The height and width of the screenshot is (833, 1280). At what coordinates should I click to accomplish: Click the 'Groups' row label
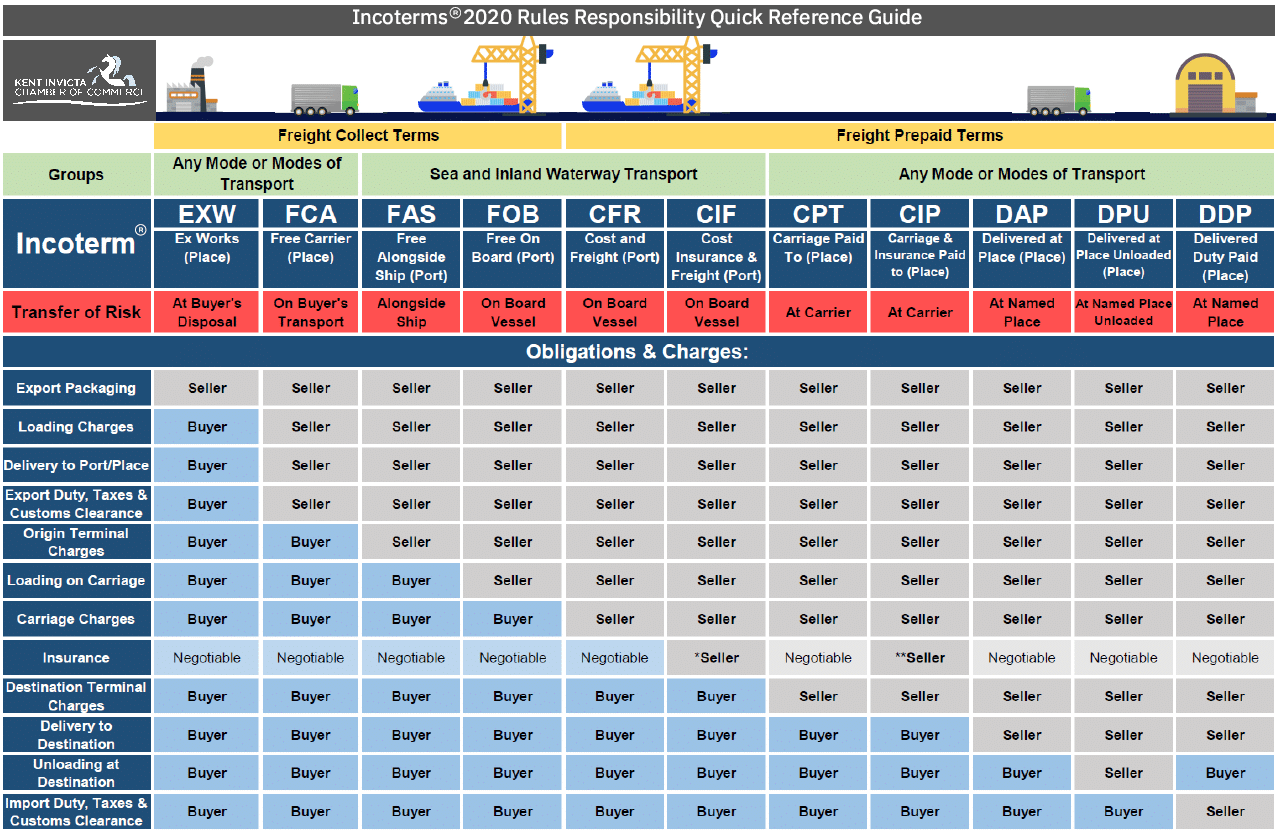76,174
